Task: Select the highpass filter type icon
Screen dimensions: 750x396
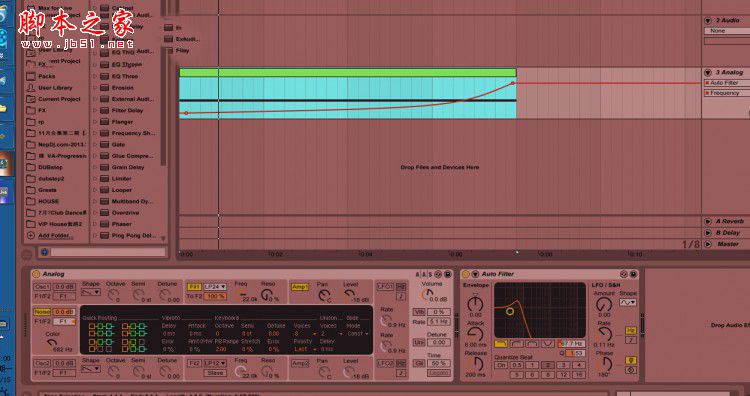Action: [516, 343]
